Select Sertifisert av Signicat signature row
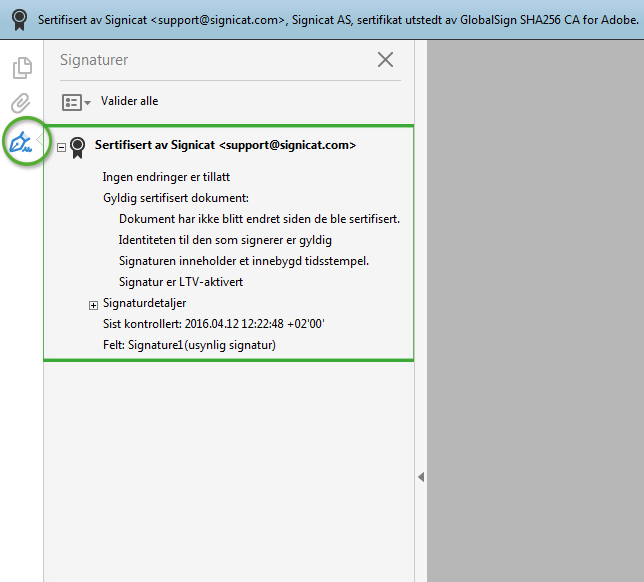This screenshot has width=644, height=582. point(225,145)
